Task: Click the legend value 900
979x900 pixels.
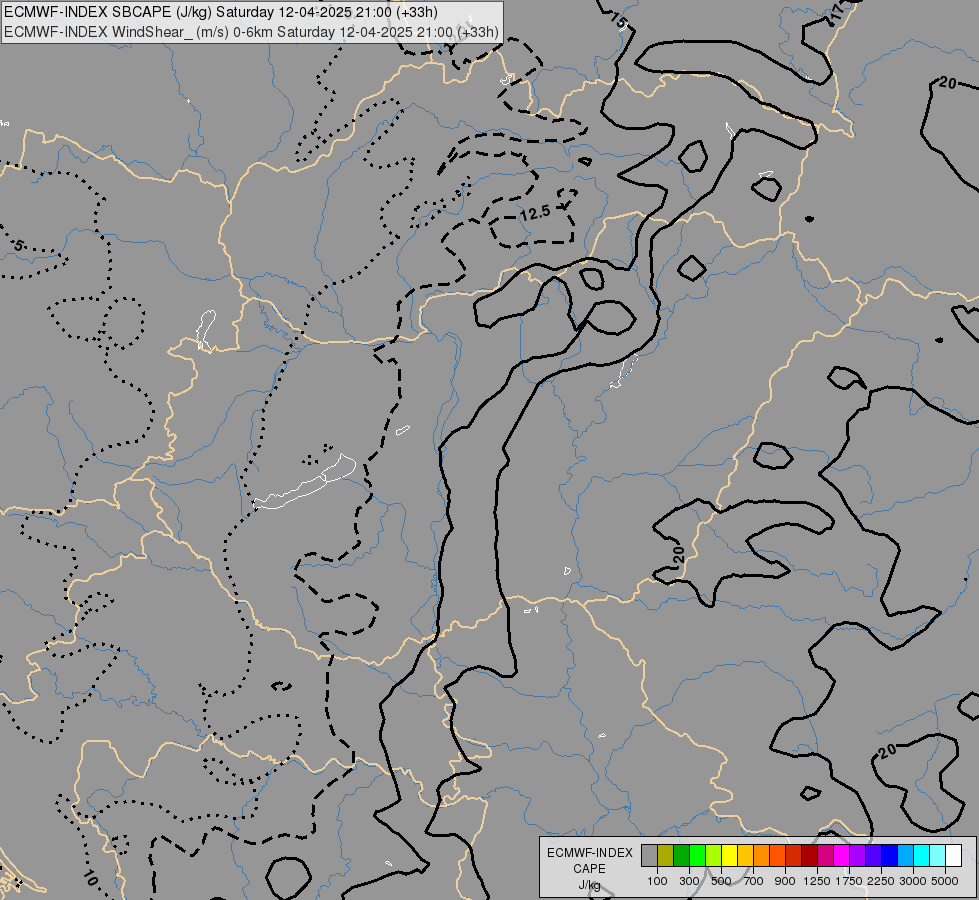Action: click(785, 881)
